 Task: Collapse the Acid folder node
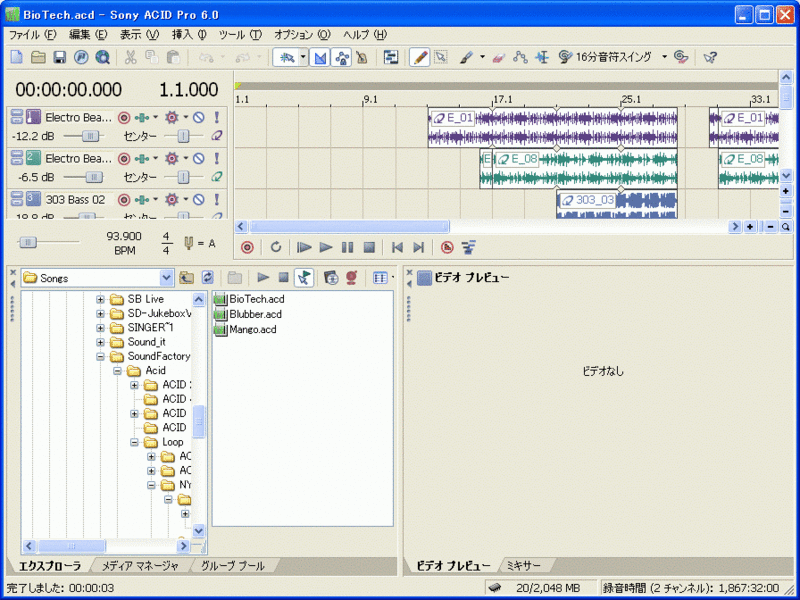(x=117, y=371)
